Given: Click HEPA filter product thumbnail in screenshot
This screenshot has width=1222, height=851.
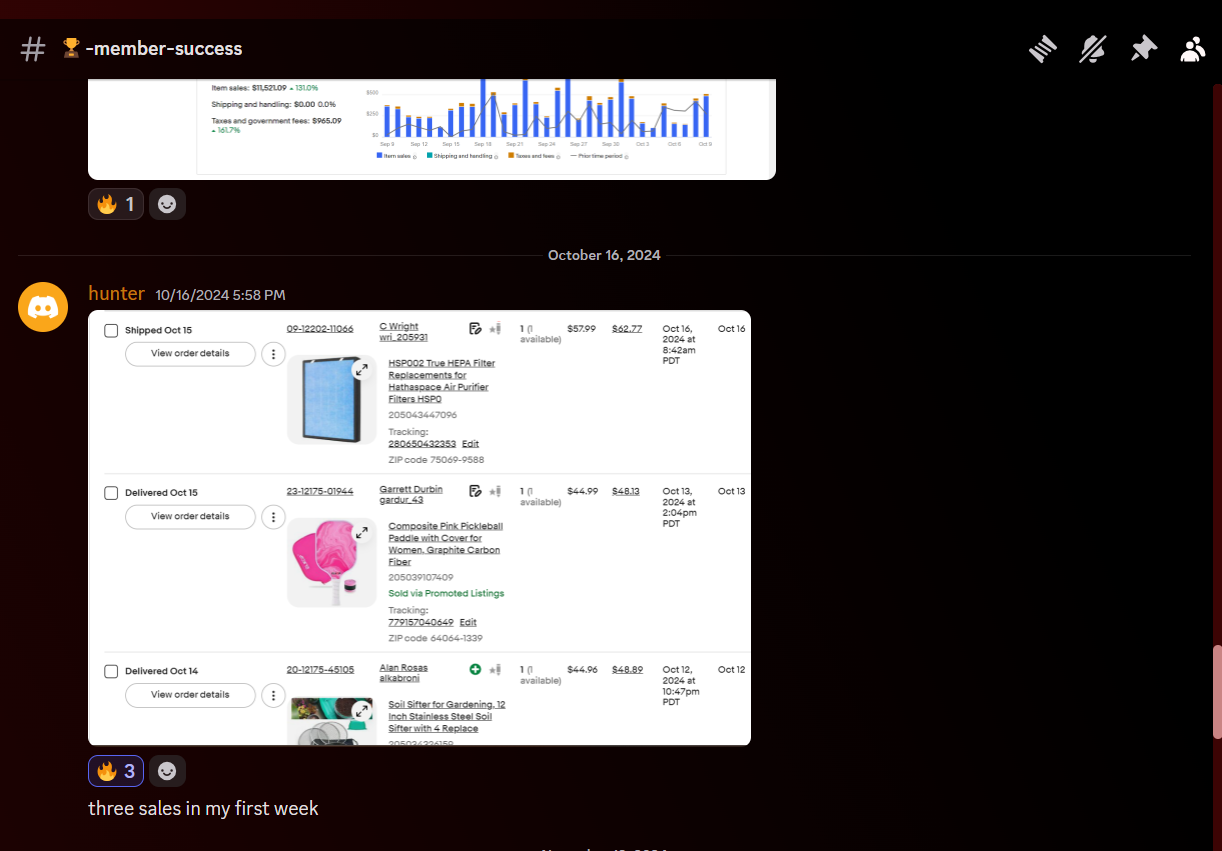Looking at the screenshot, I should 331,400.
